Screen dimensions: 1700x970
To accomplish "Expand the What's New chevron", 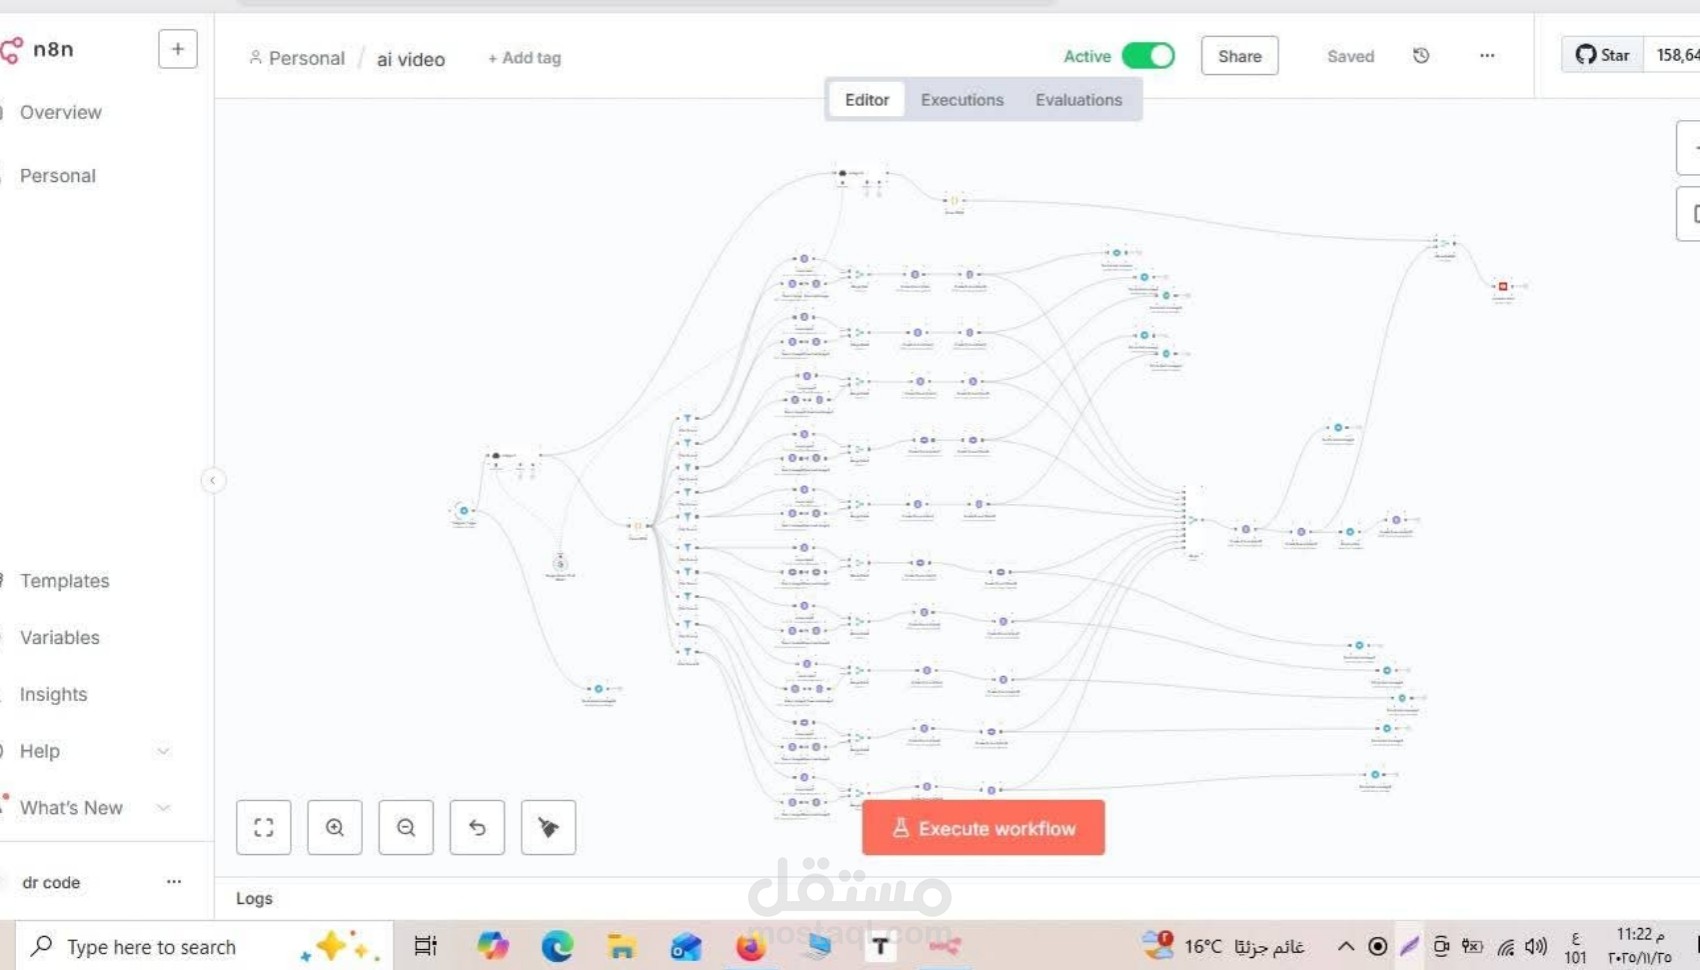I will [163, 807].
